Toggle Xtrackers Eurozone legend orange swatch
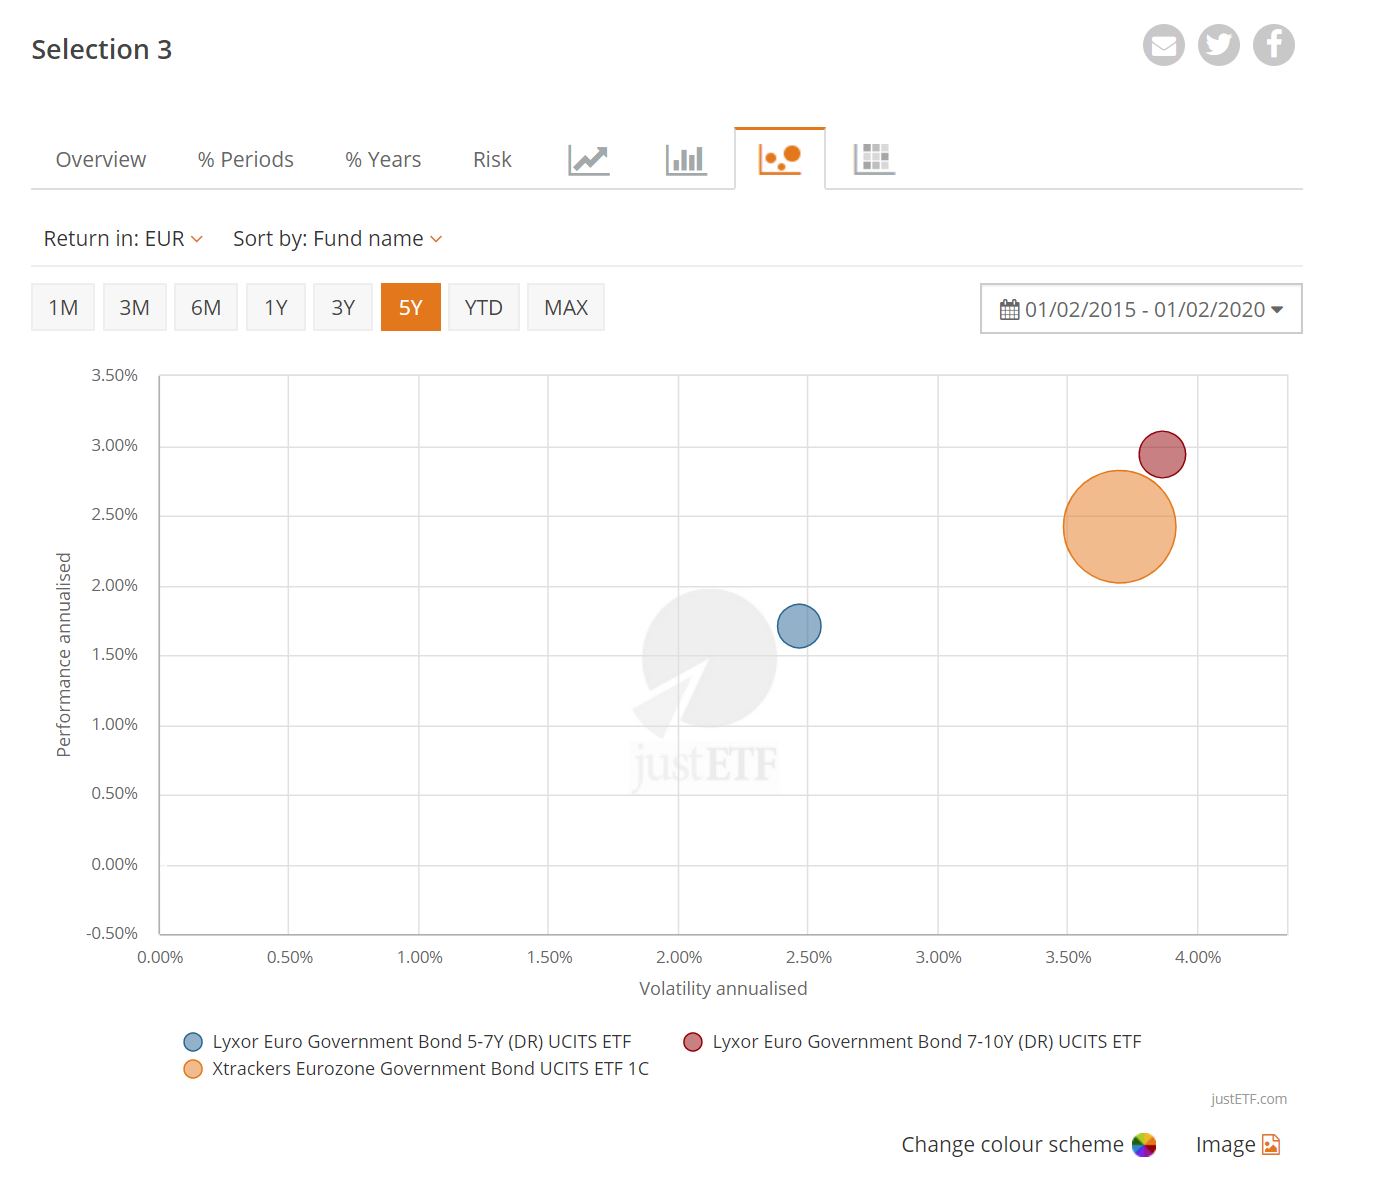Viewport: 1380px width, 1199px height. [x=193, y=1069]
